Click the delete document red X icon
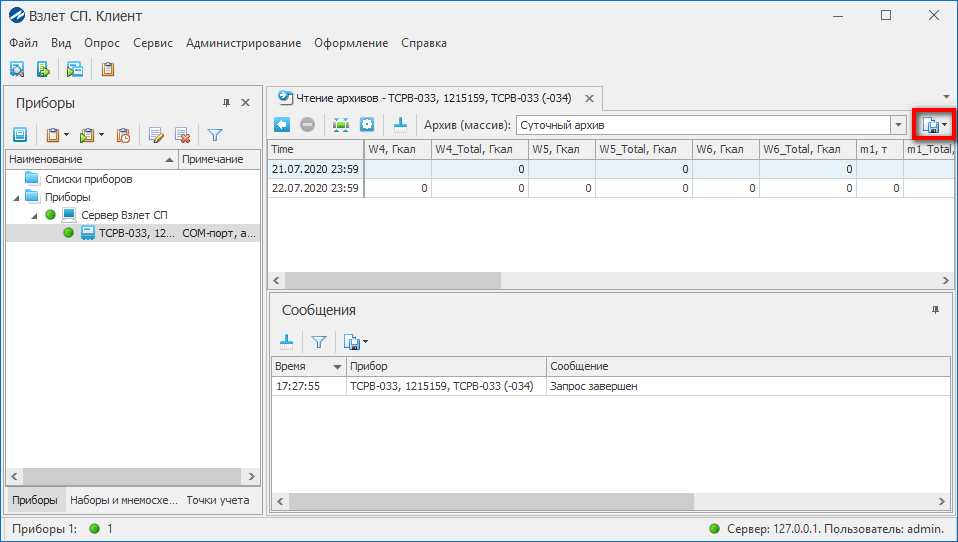This screenshot has height=542, width=958. (182, 135)
